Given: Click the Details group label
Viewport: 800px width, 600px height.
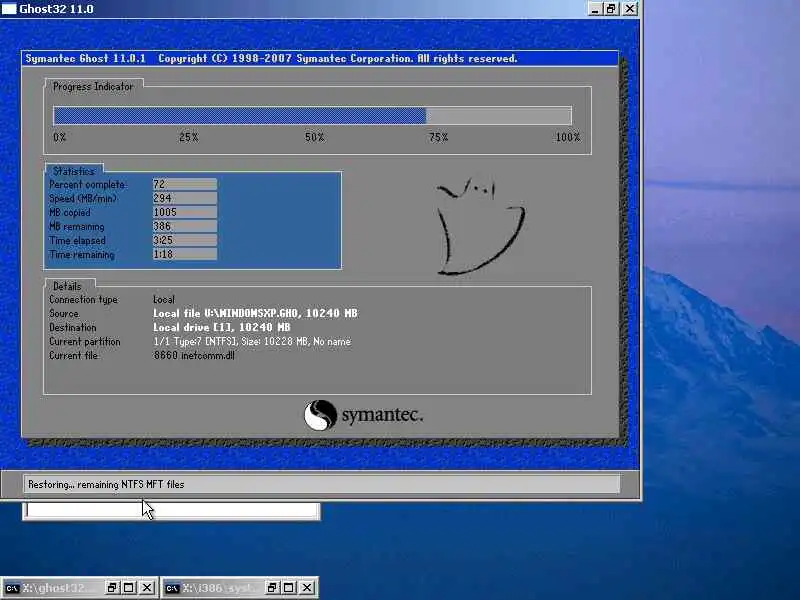Looking at the screenshot, I should point(67,286).
